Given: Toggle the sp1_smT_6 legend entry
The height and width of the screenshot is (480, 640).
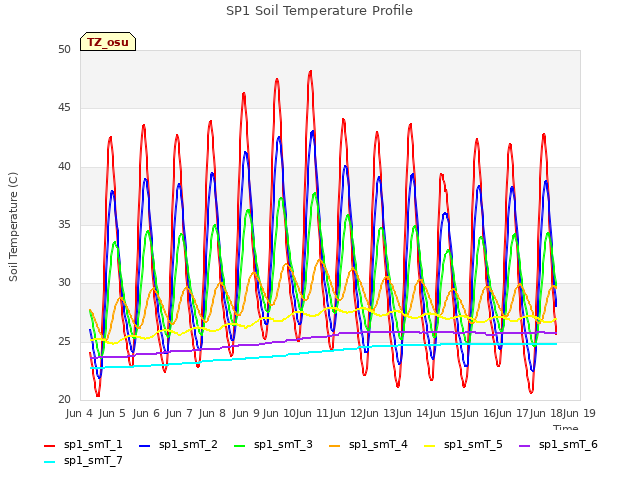Looking at the screenshot, I should [558, 444].
